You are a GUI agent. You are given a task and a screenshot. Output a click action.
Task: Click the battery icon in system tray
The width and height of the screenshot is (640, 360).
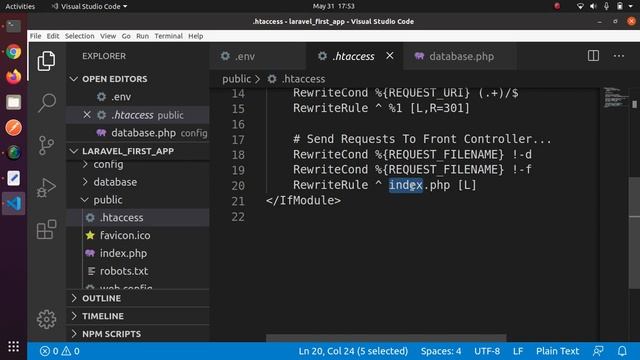click(620, 6)
